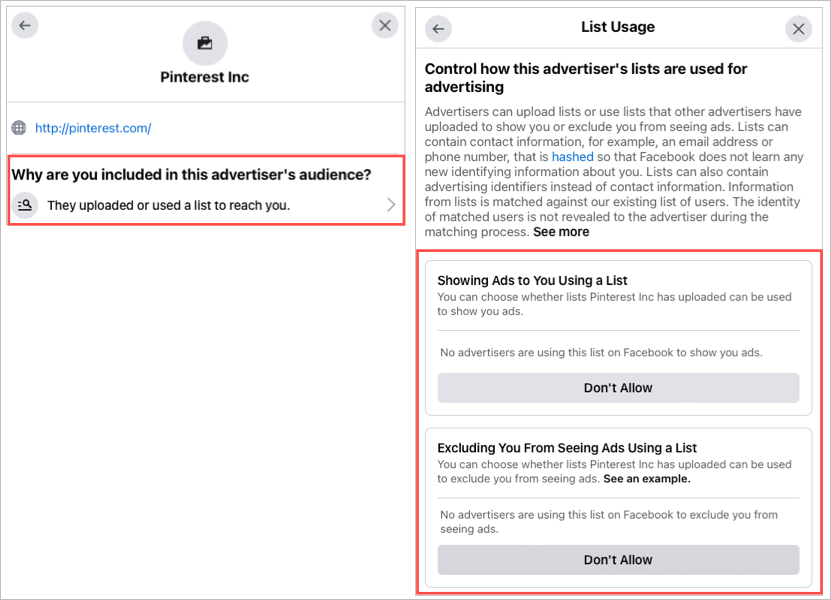Click 'Why are you included' heading

(x=191, y=175)
